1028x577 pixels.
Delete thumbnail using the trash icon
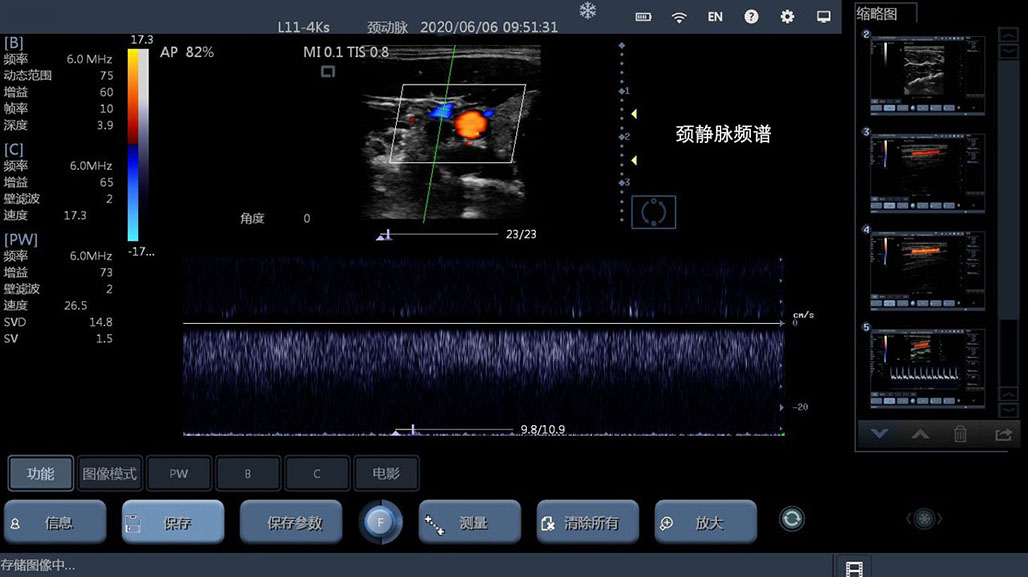point(960,434)
